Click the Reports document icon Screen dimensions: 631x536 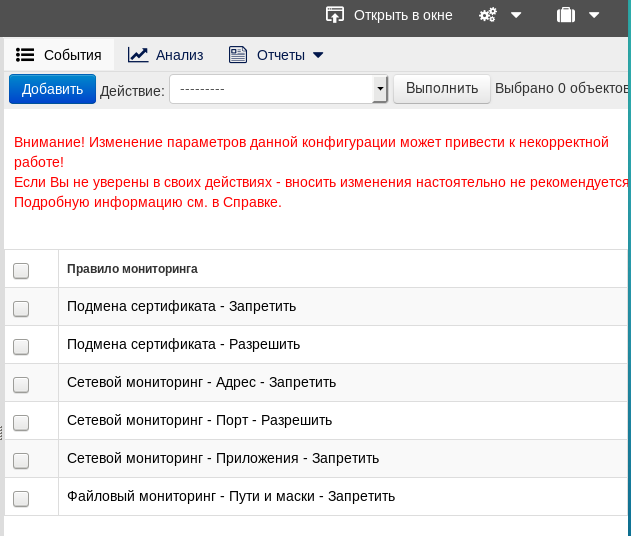tap(237, 55)
